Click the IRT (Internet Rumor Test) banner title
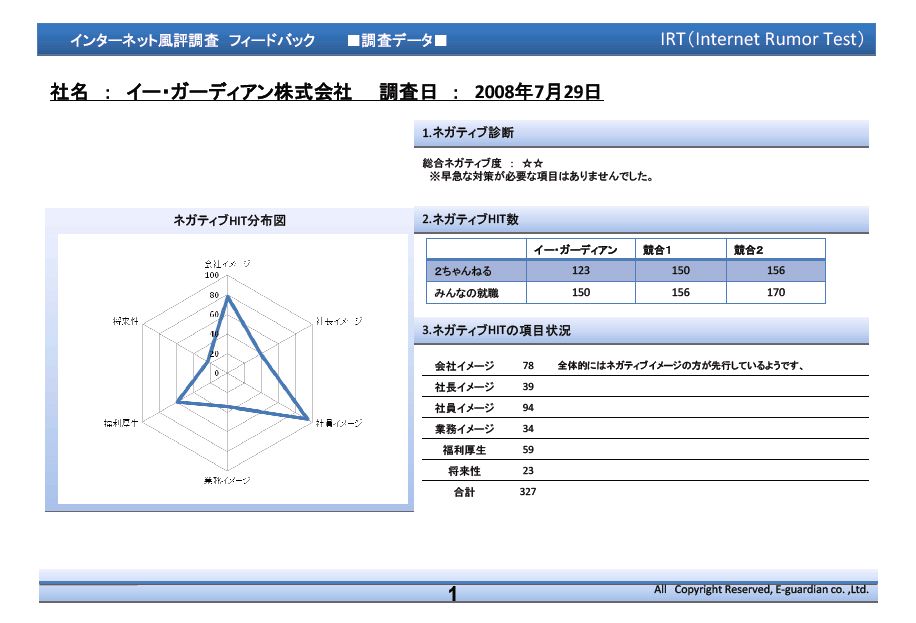 (762, 39)
